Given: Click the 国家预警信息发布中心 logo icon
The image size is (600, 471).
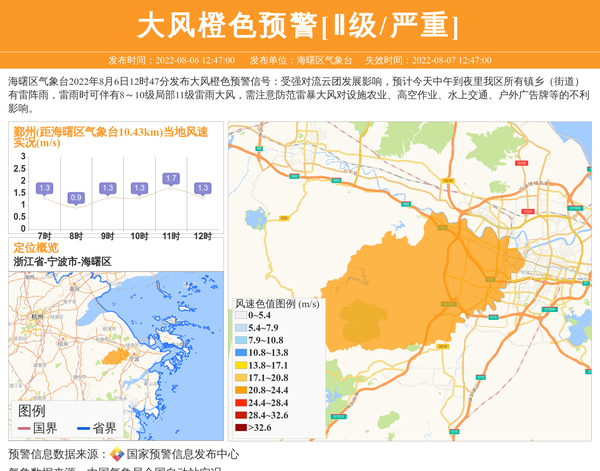Looking at the screenshot, I should [117, 454].
